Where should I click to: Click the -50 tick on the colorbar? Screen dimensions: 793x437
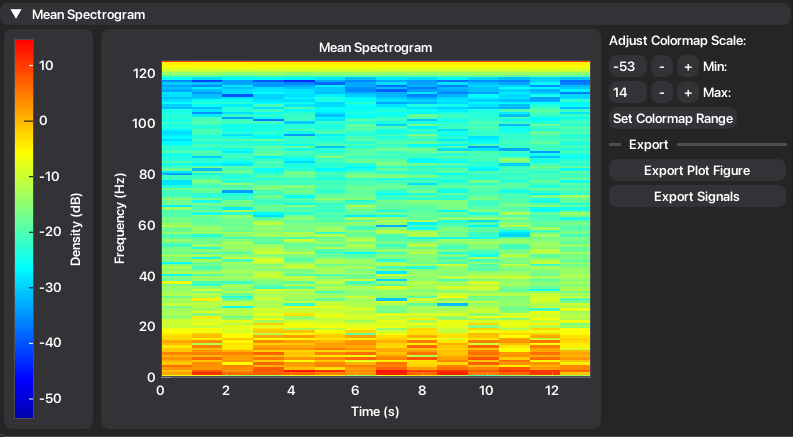(x=50, y=399)
